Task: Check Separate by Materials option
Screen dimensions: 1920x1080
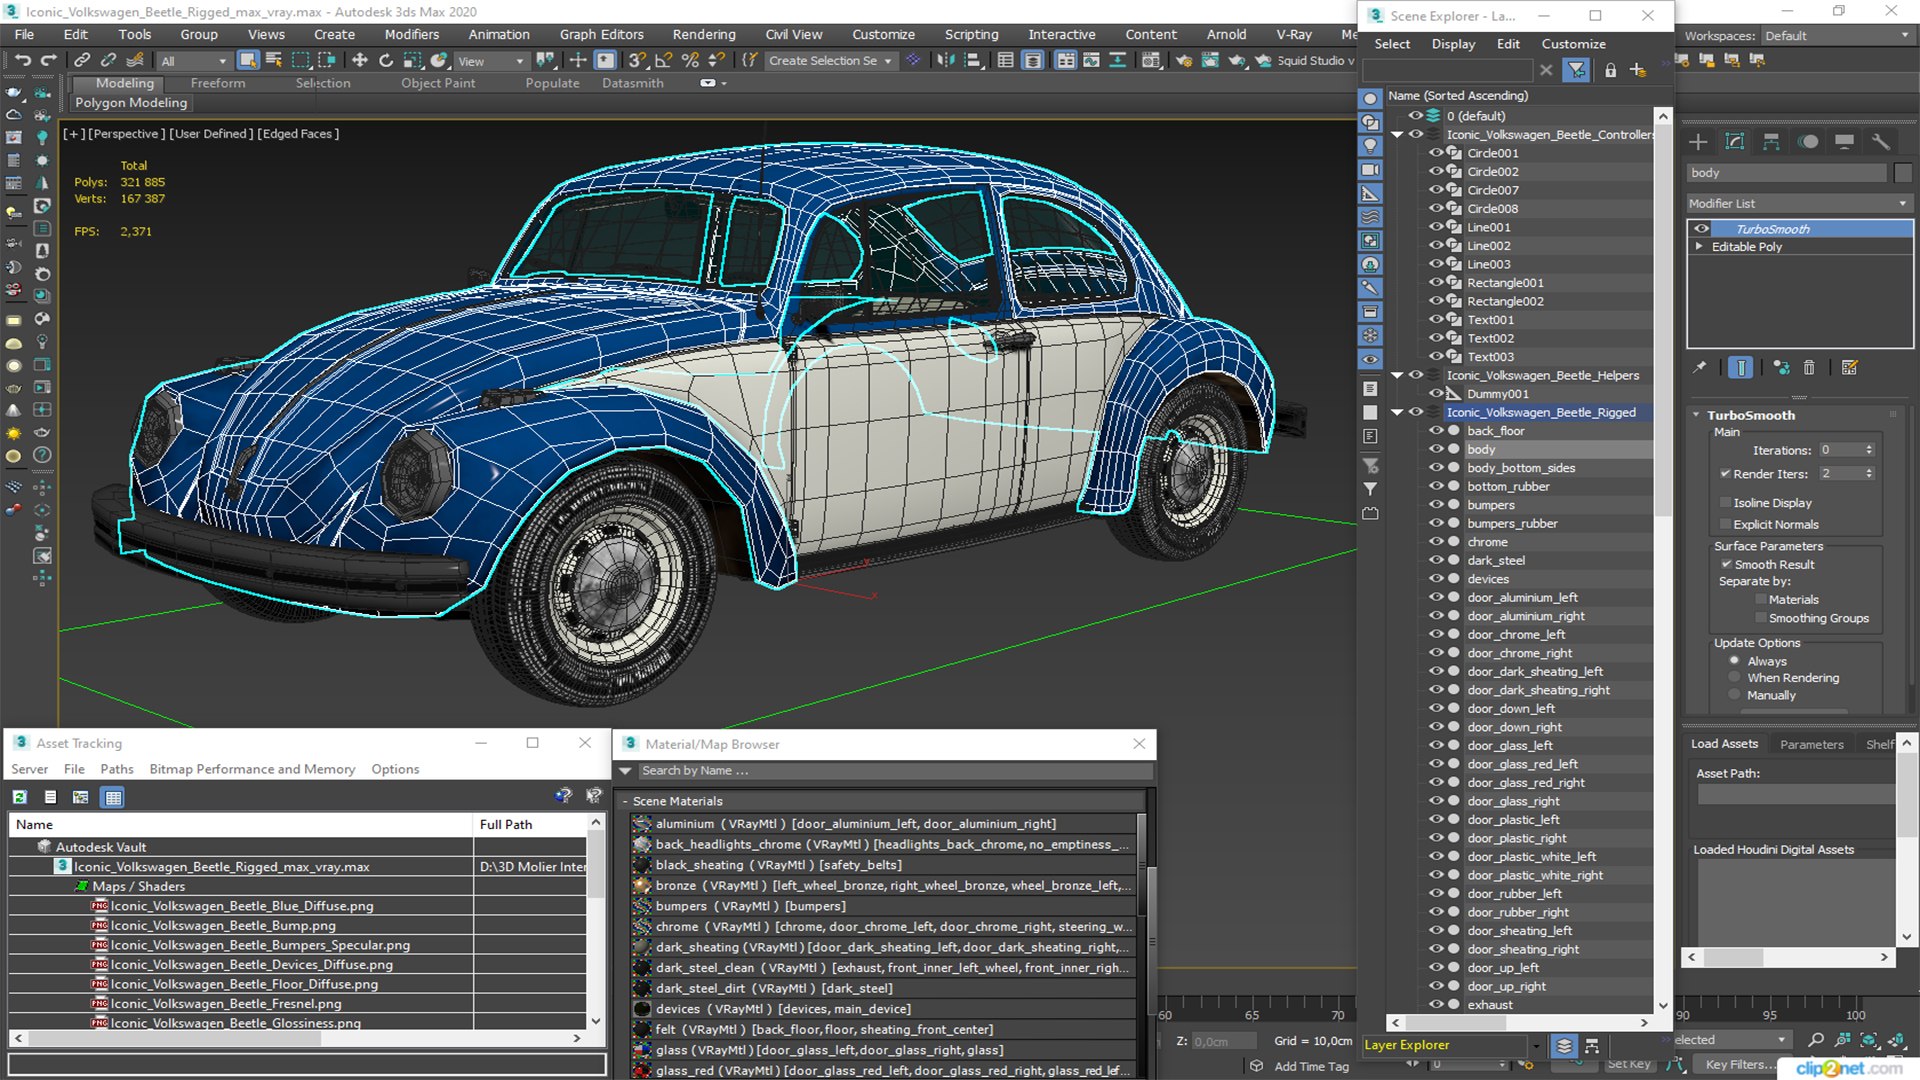Action: coord(1761,599)
